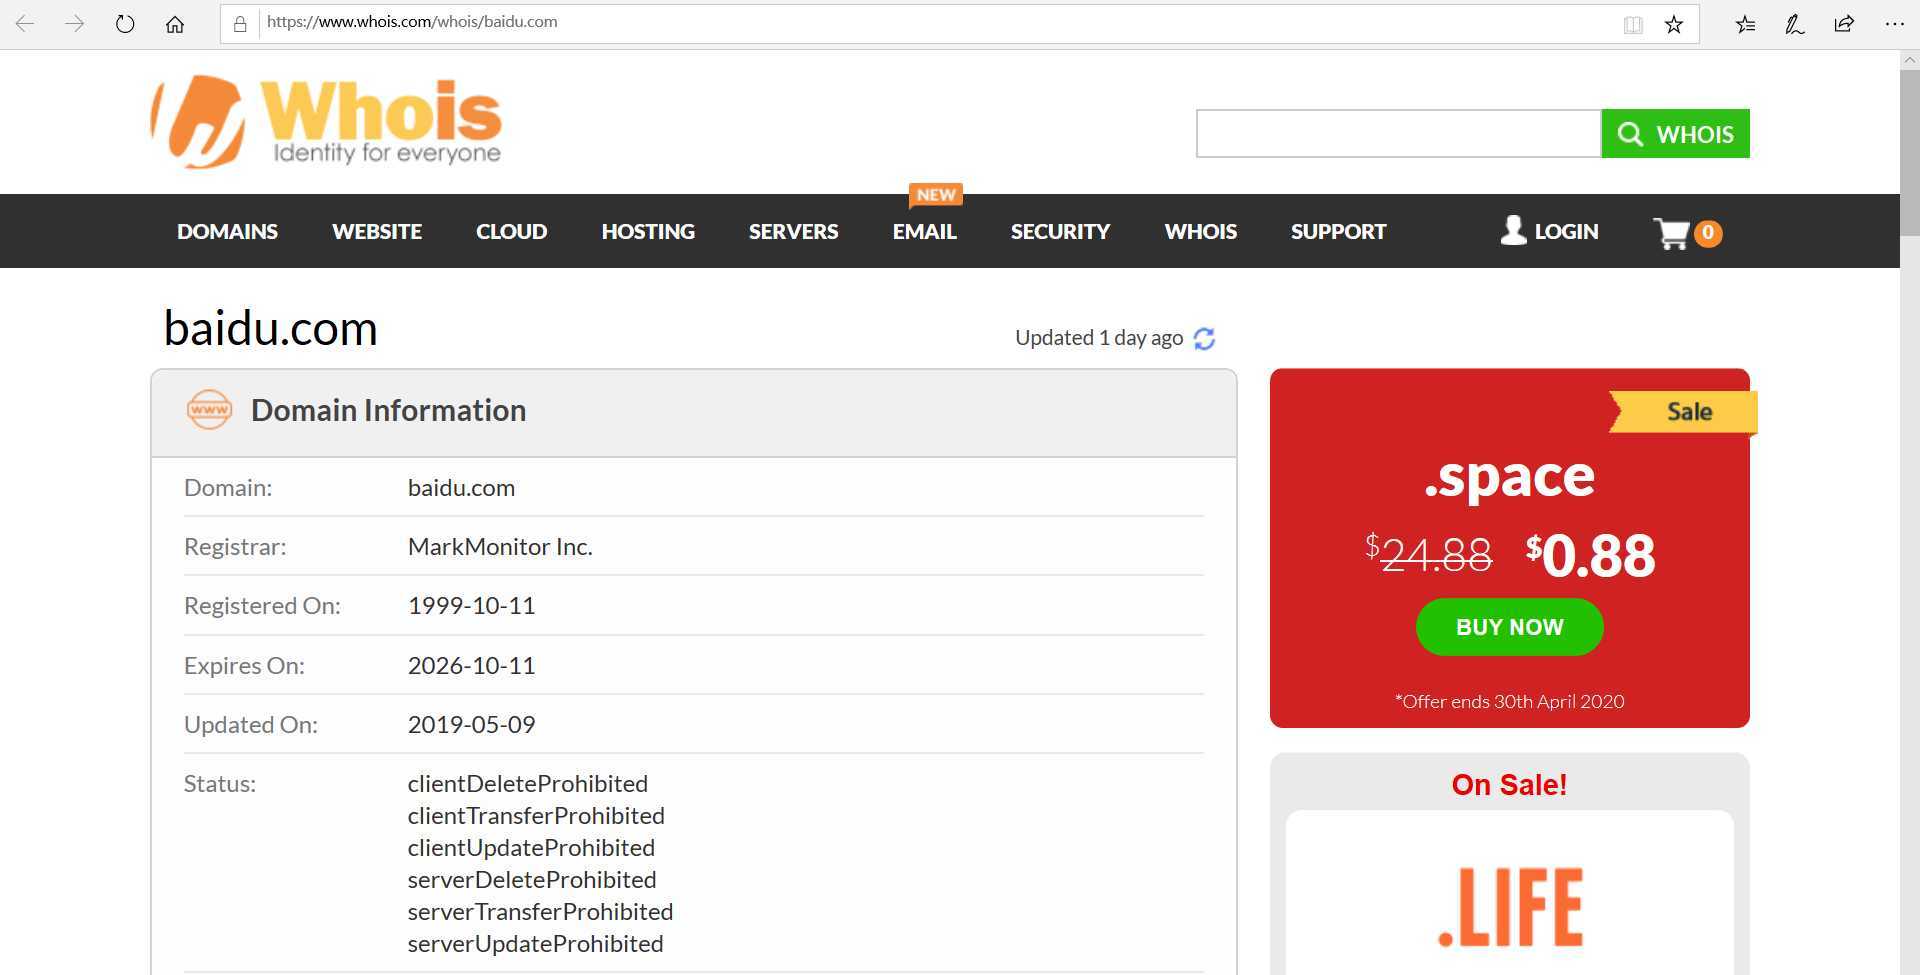Click status serverDeleteProhibited
Screen dimensions: 1920x975
click(x=532, y=880)
